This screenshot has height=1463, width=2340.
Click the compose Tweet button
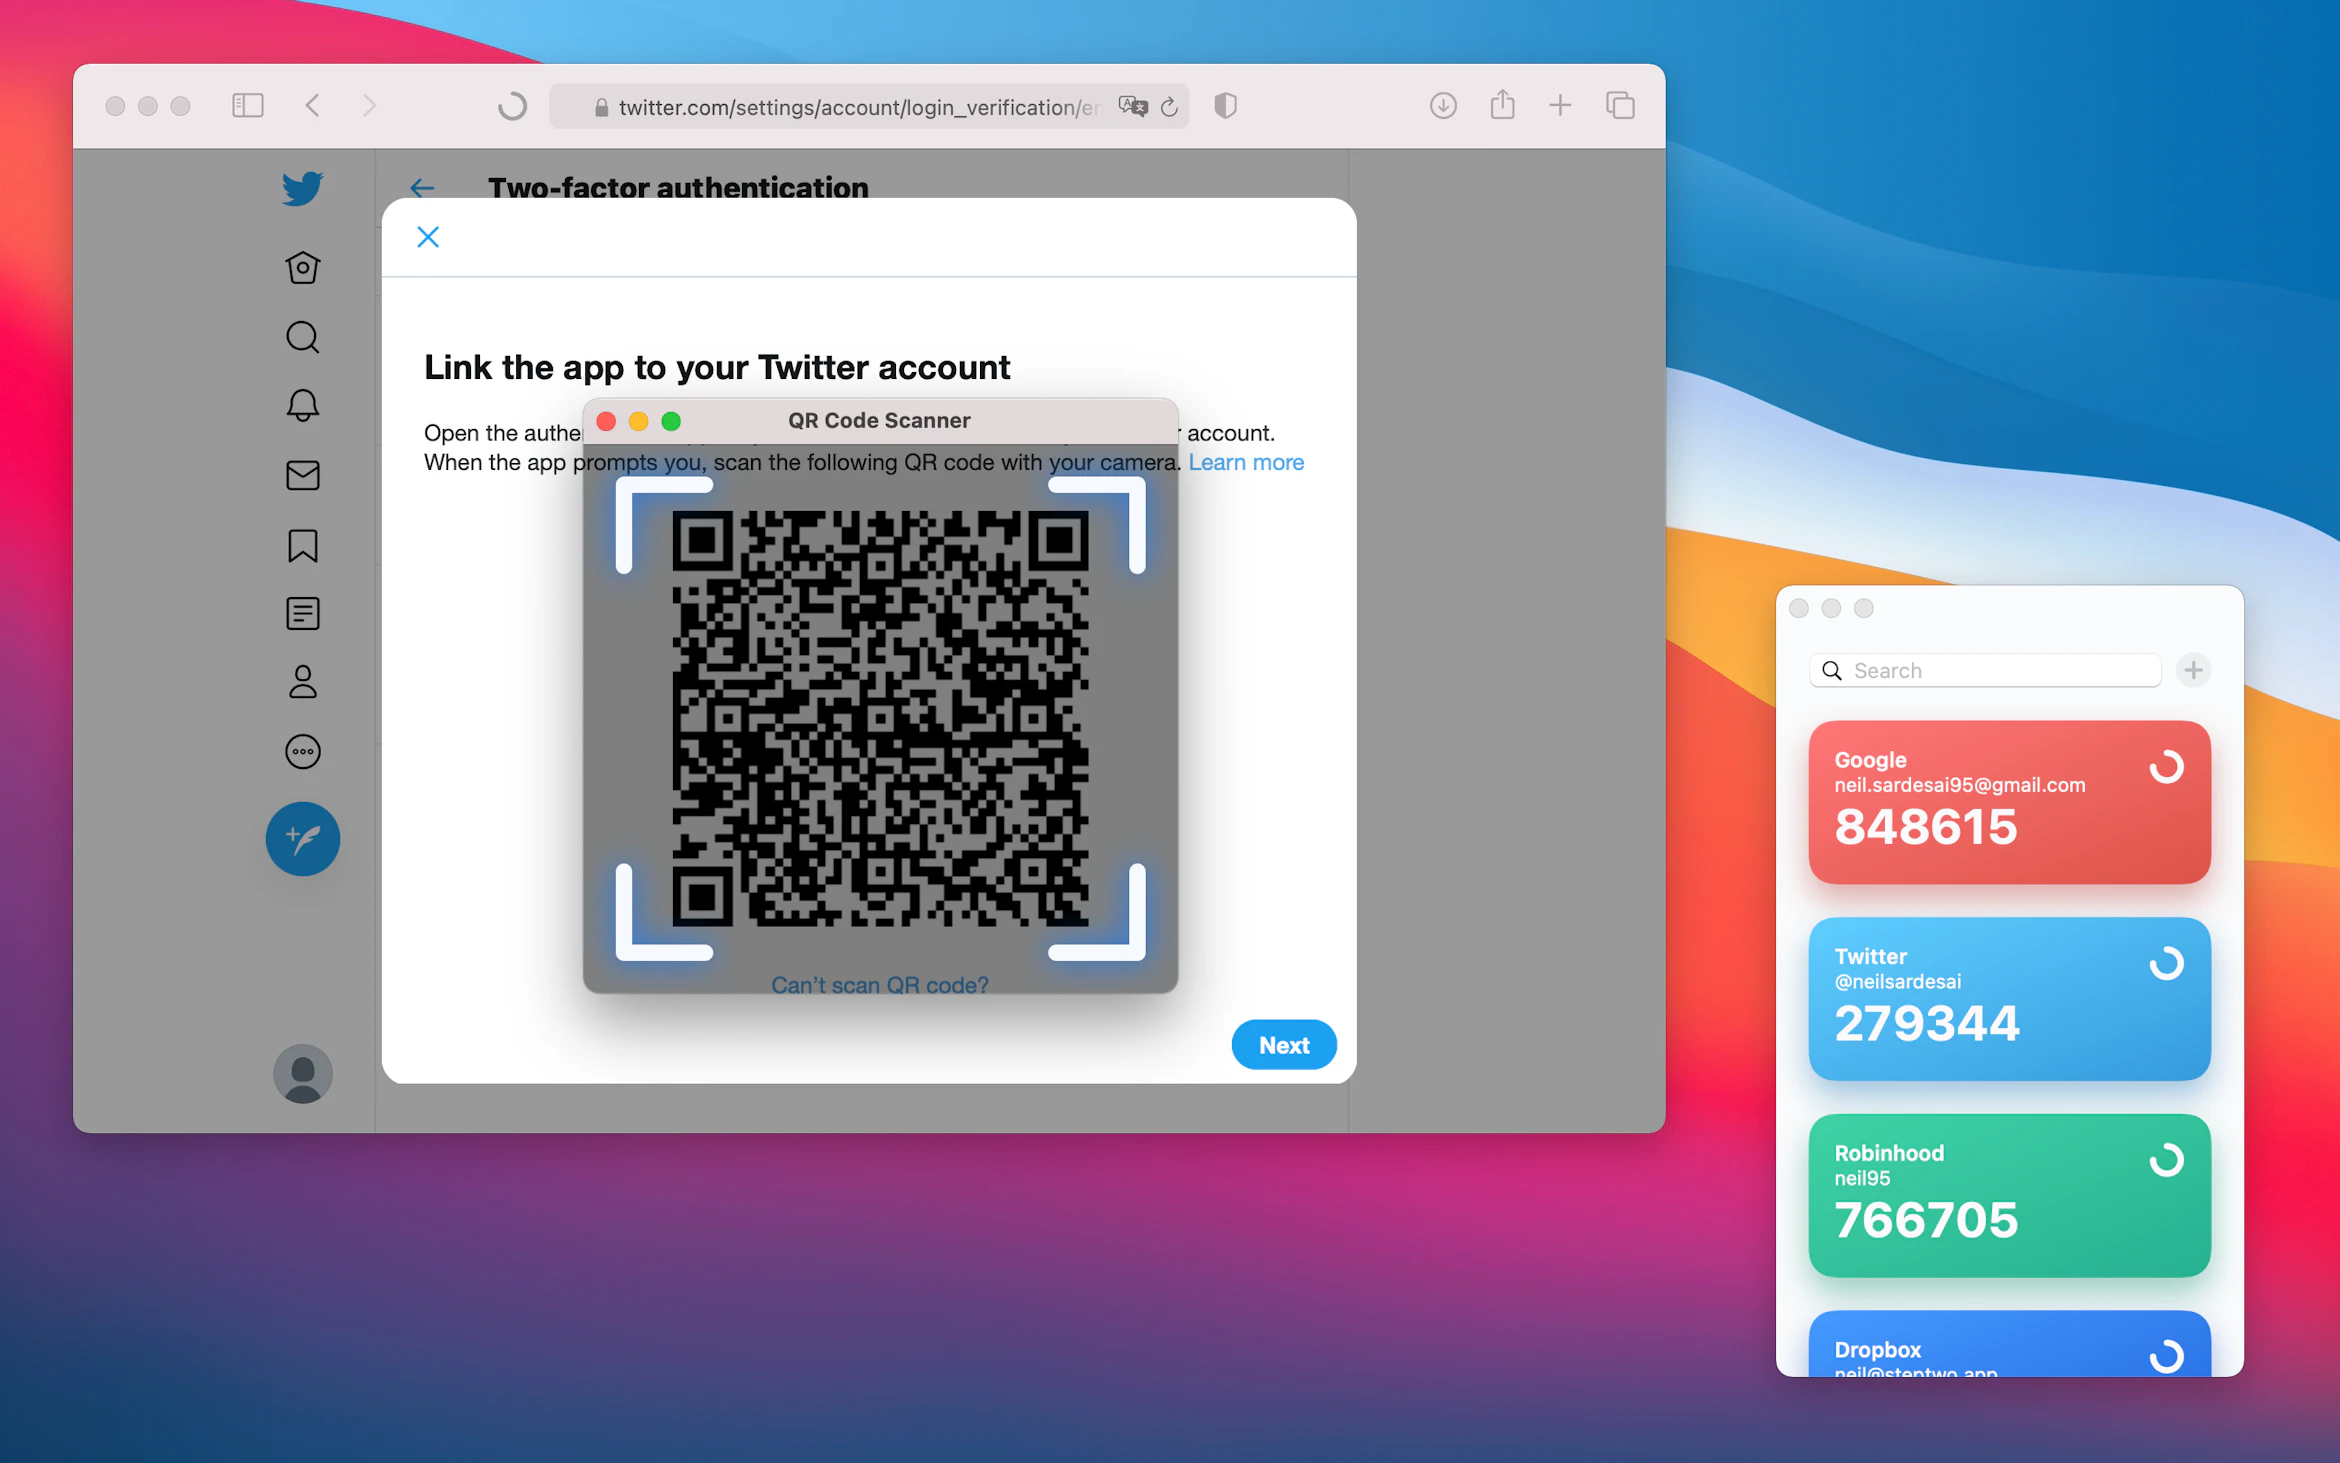click(x=302, y=838)
